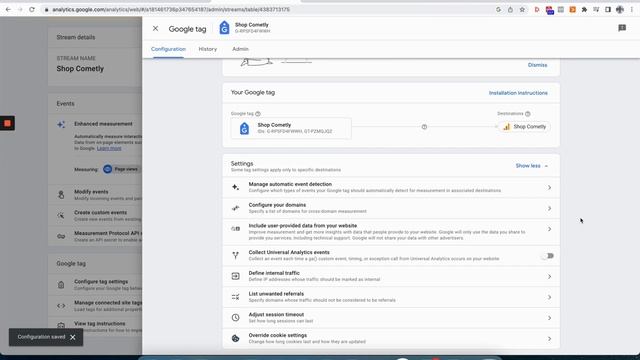Open List unwanted referrals chevron

pyautogui.click(x=549, y=297)
